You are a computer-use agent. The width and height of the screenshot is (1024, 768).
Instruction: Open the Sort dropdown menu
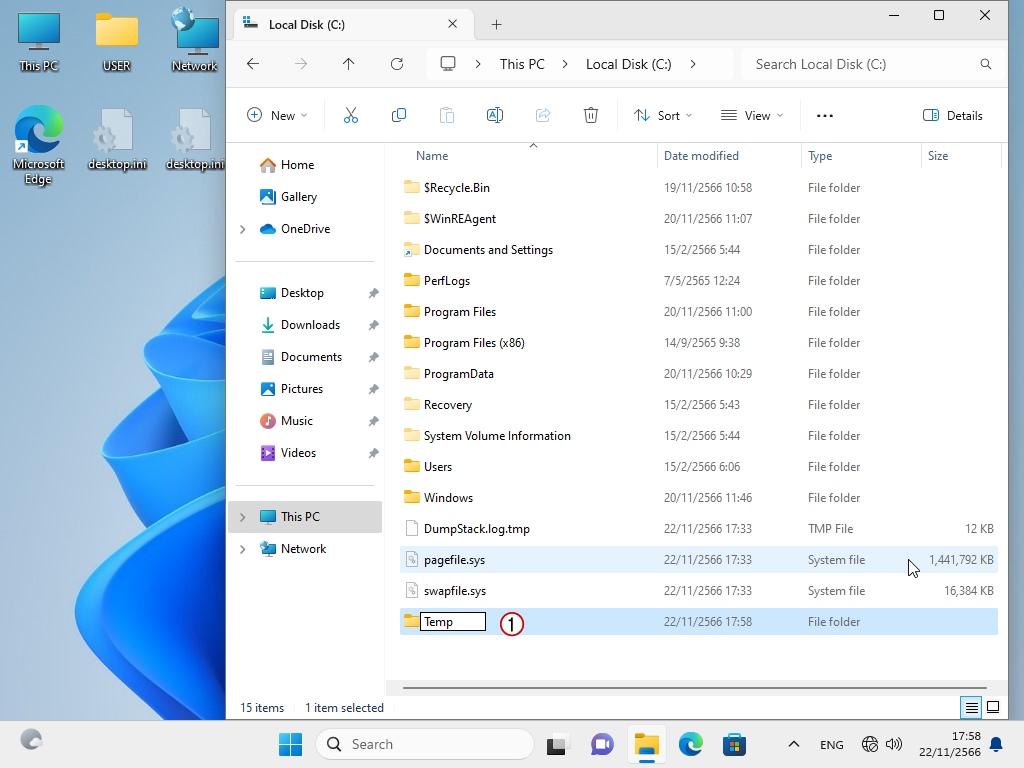pyautogui.click(x=663, y=115)
